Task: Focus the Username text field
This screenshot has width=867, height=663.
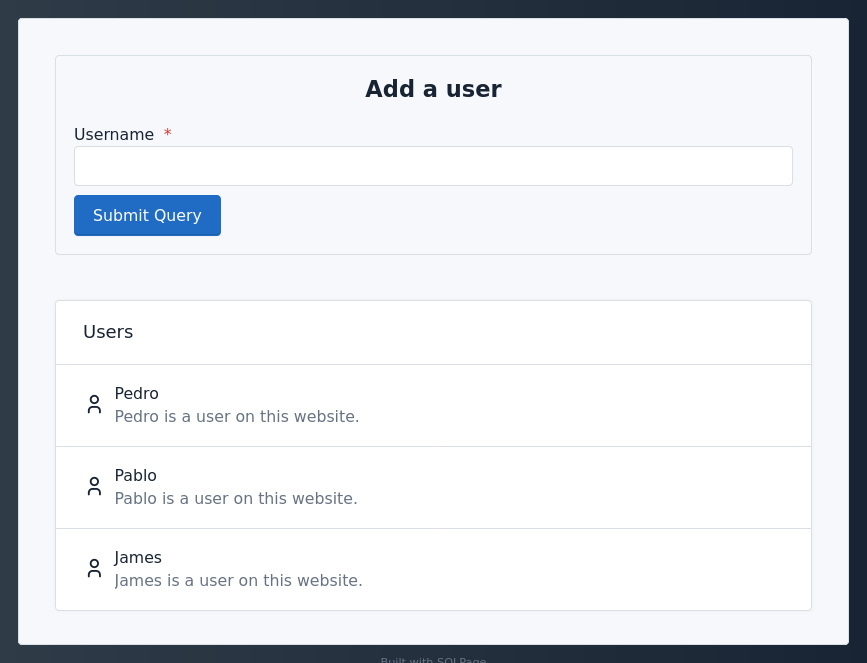Action: (x=433, y=166)
